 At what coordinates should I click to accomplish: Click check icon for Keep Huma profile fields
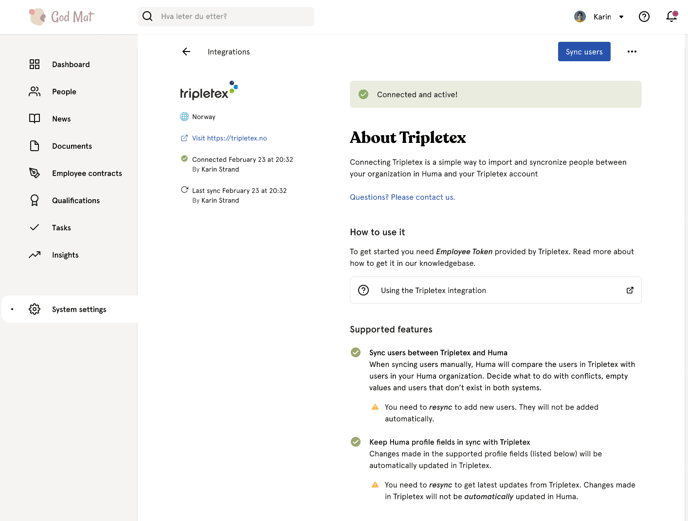pos(355,442)
